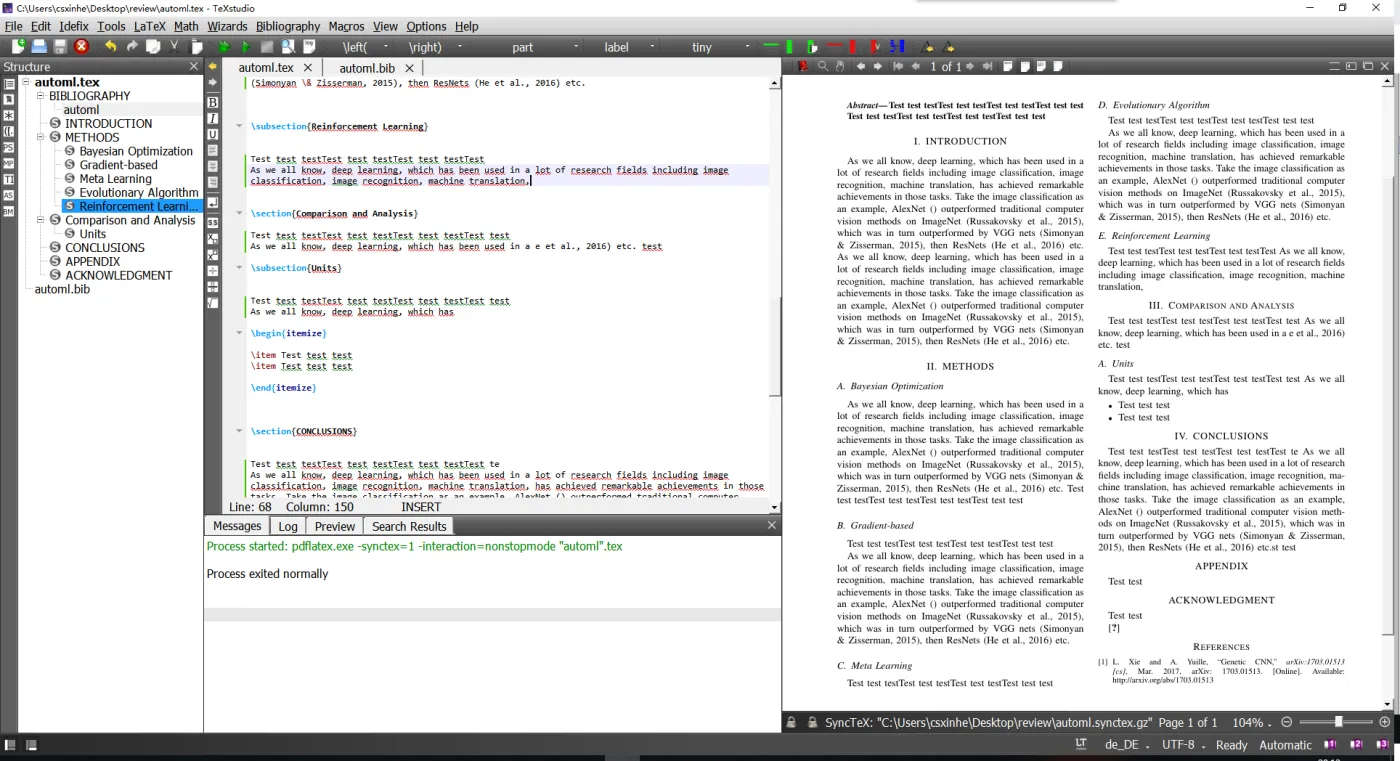Collapse the Comparison and Analysis tree node
1400x761 pixels.
41,220
